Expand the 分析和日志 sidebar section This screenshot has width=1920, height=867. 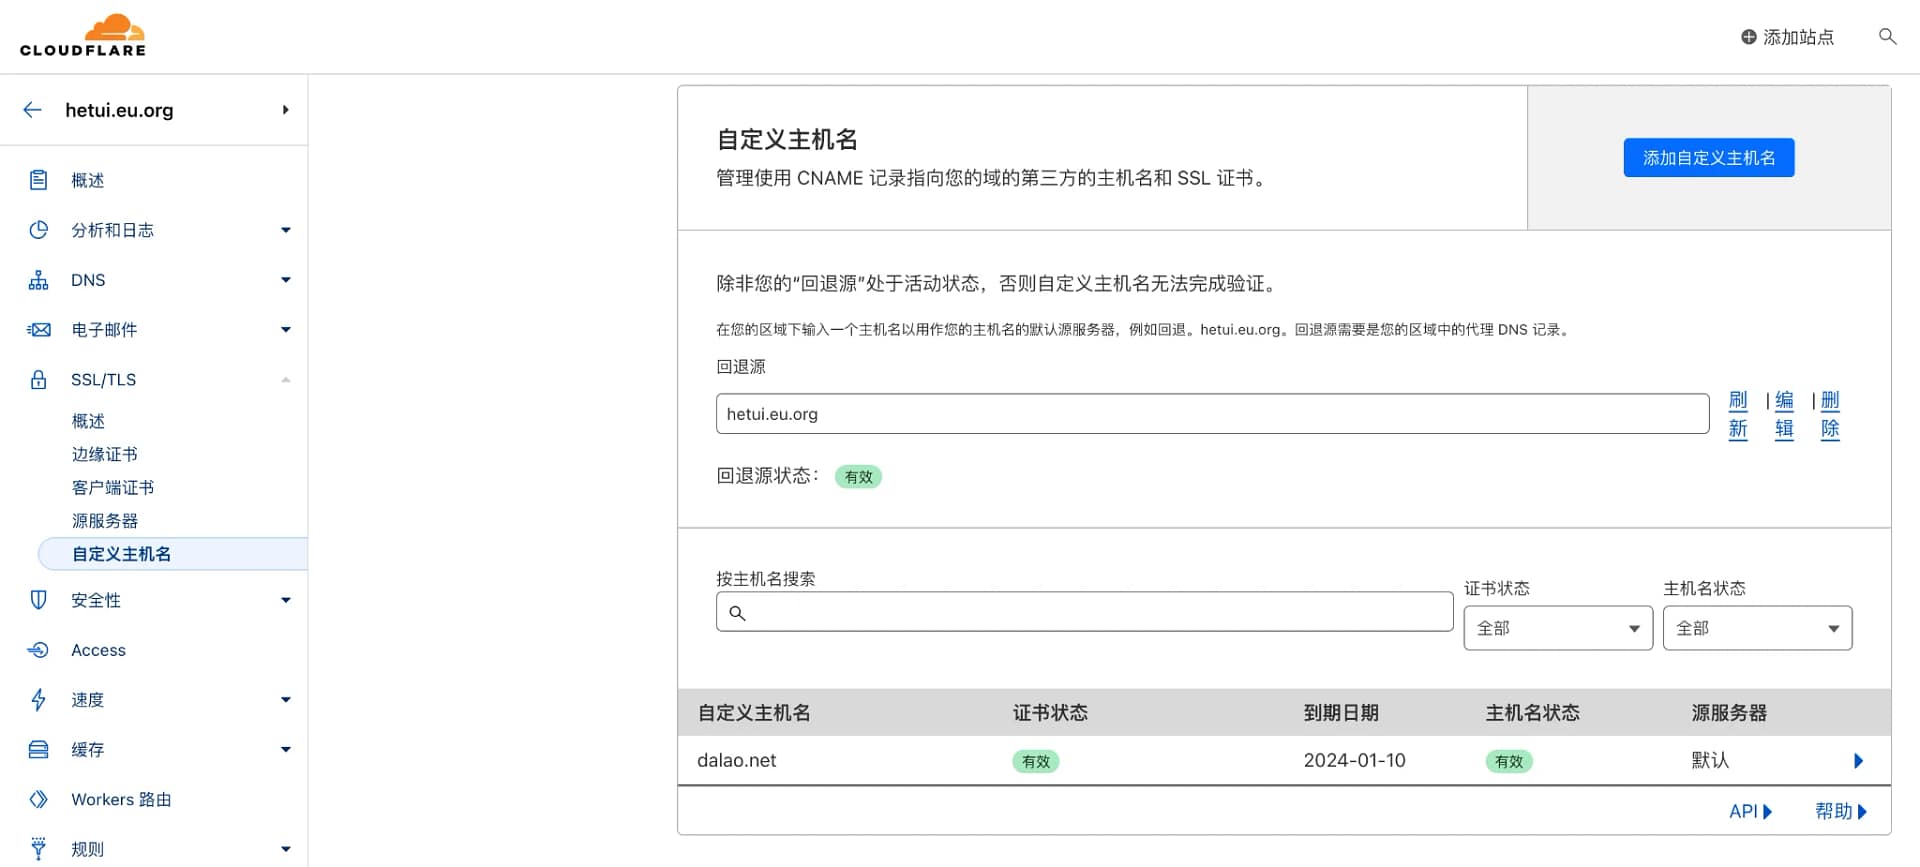click(x=285, y=230)
